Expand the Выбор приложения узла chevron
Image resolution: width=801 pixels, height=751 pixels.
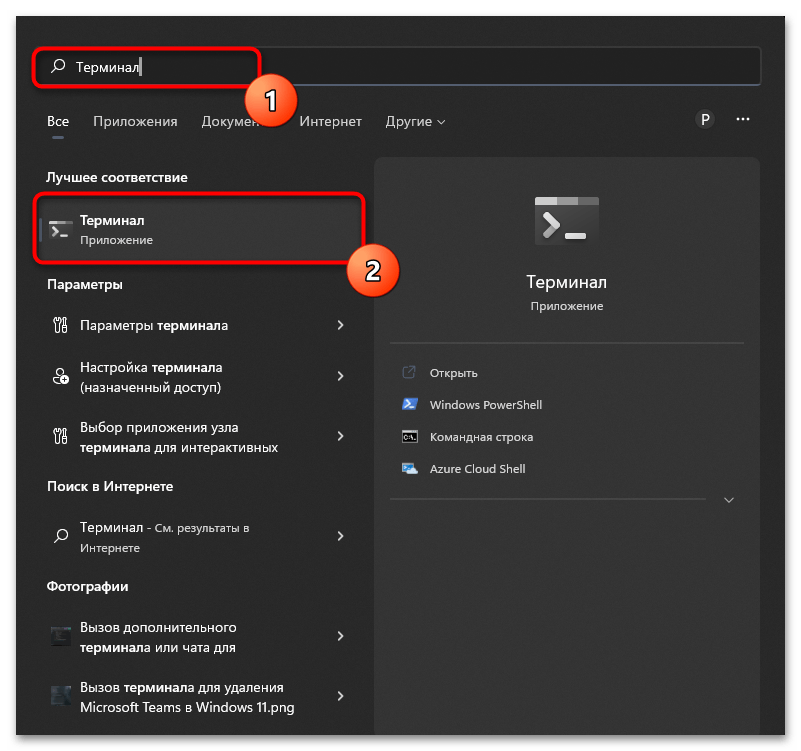[340, 436]
